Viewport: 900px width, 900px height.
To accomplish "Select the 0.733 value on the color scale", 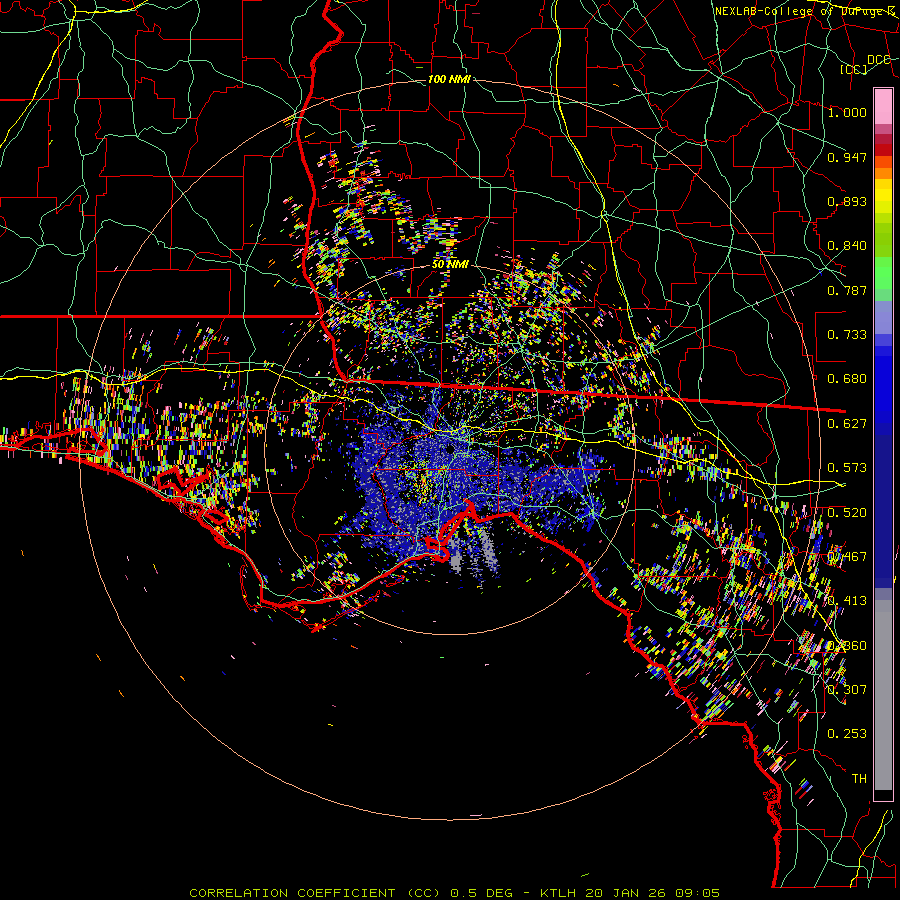I will click(x=847, y=335).
